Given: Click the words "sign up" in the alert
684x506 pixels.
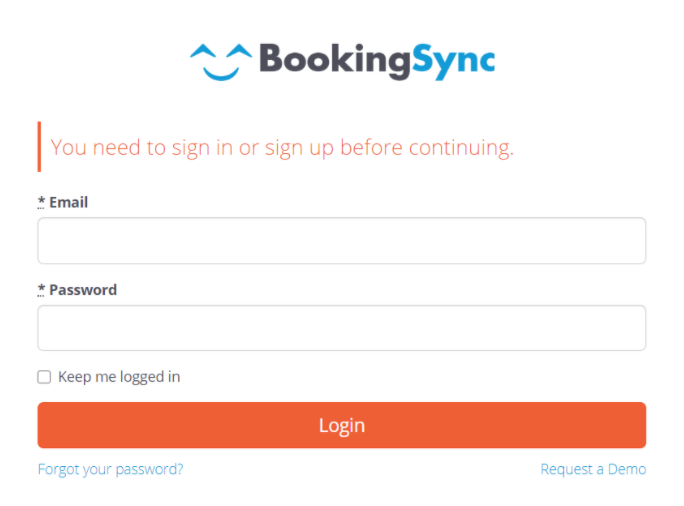Looking at the screenshot, I should point(297,148).
